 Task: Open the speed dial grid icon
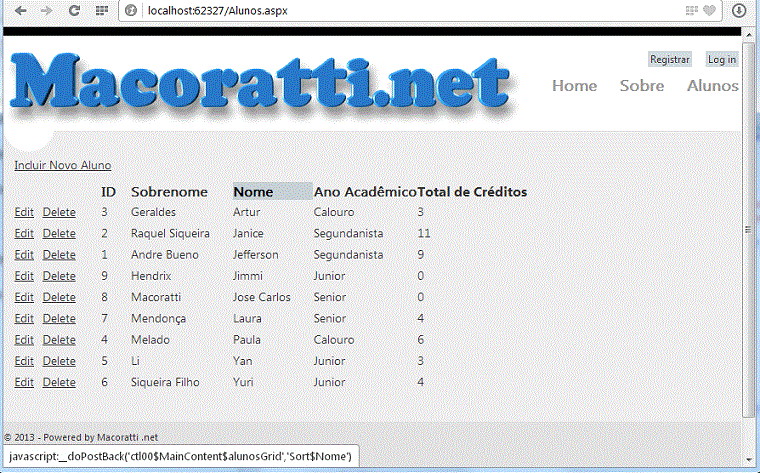(x=101, y=11)
